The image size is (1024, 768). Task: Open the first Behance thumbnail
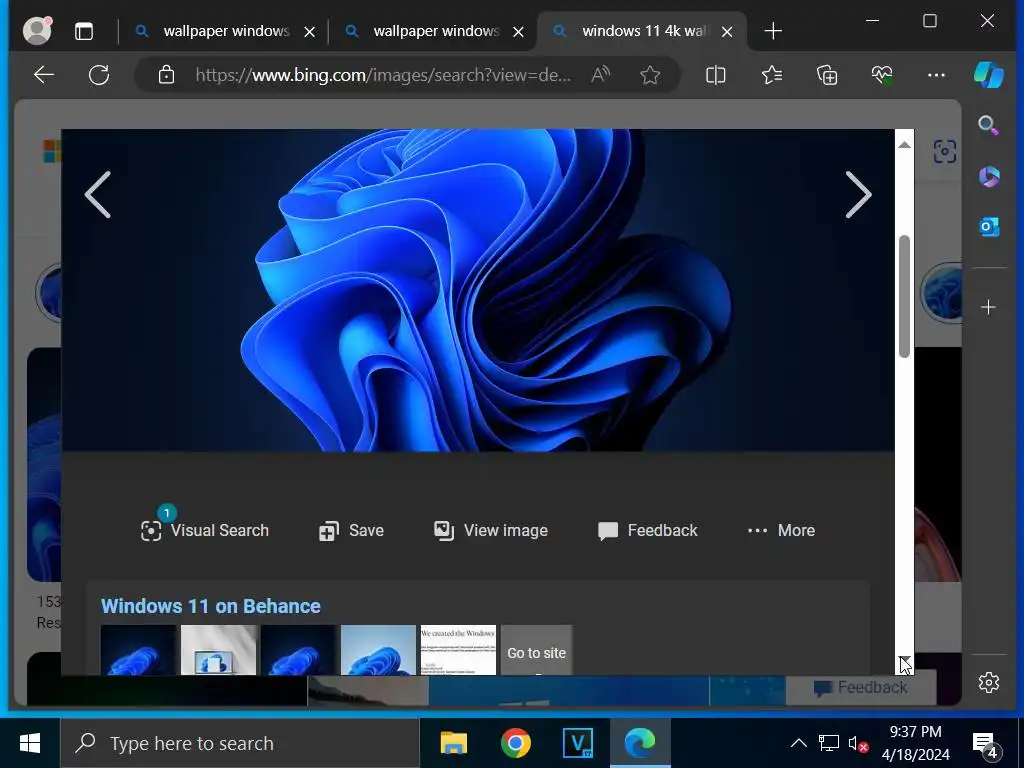point(138,650)
